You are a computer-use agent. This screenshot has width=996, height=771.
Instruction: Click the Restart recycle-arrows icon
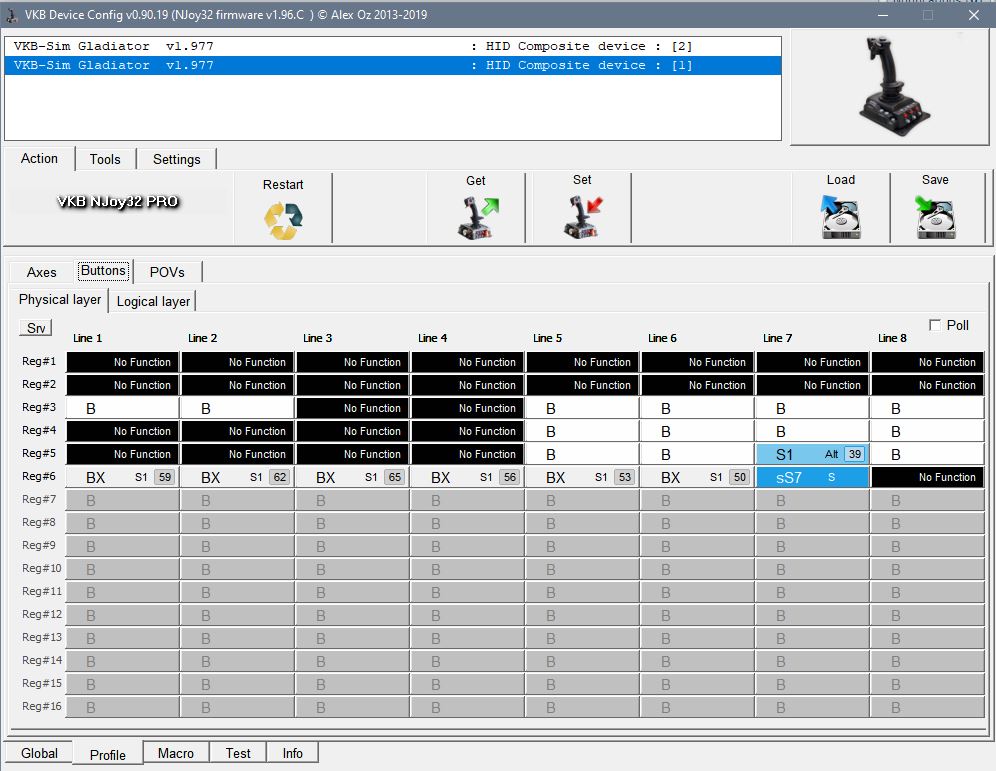coord(283,220)
